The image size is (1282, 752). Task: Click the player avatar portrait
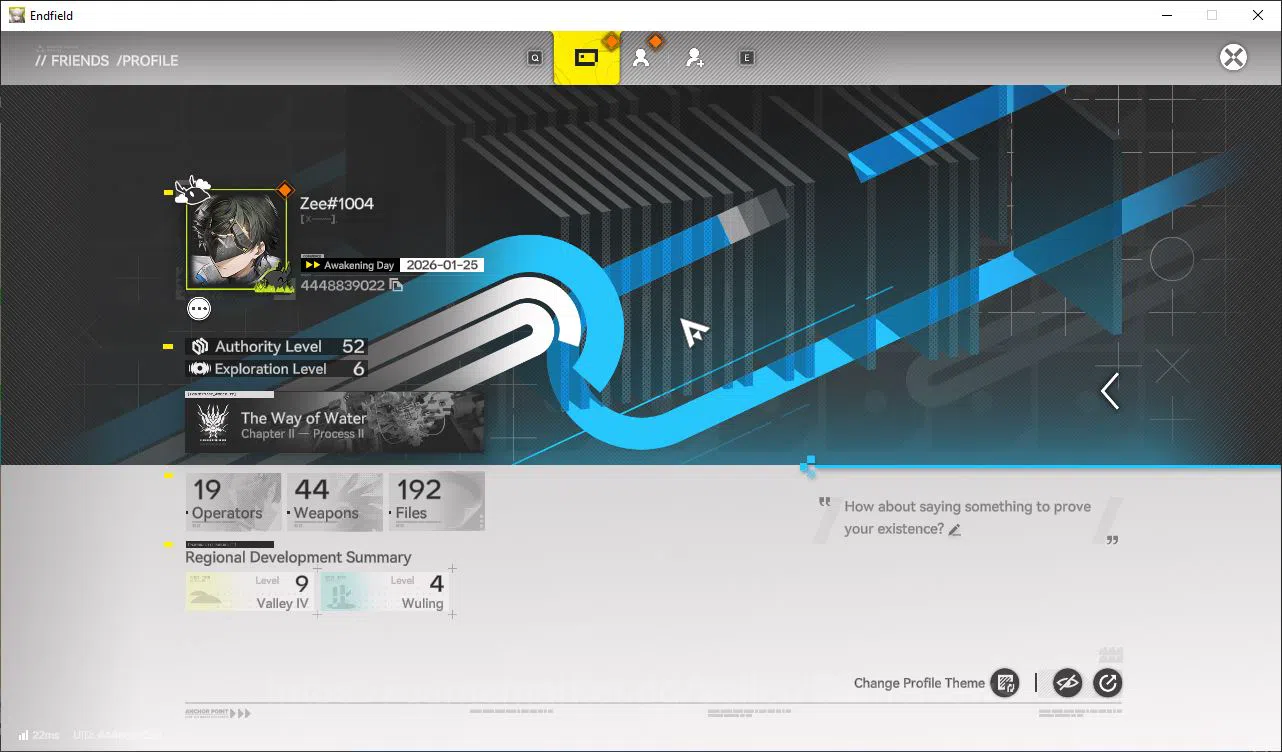coord(237,240)
